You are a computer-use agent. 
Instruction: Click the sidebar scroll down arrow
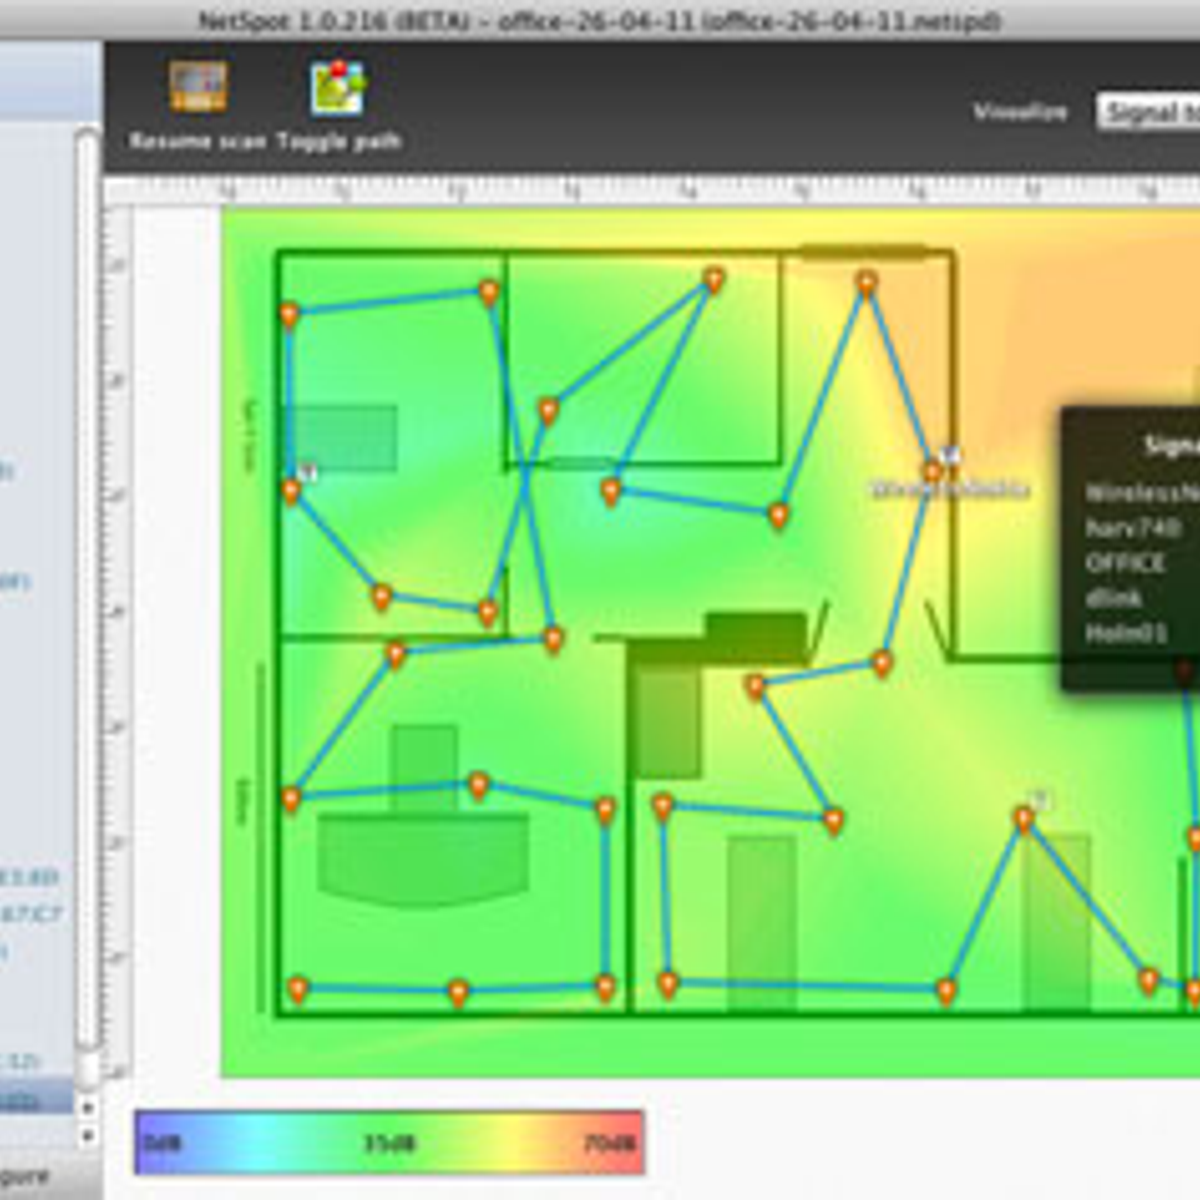coord(88,1135)
